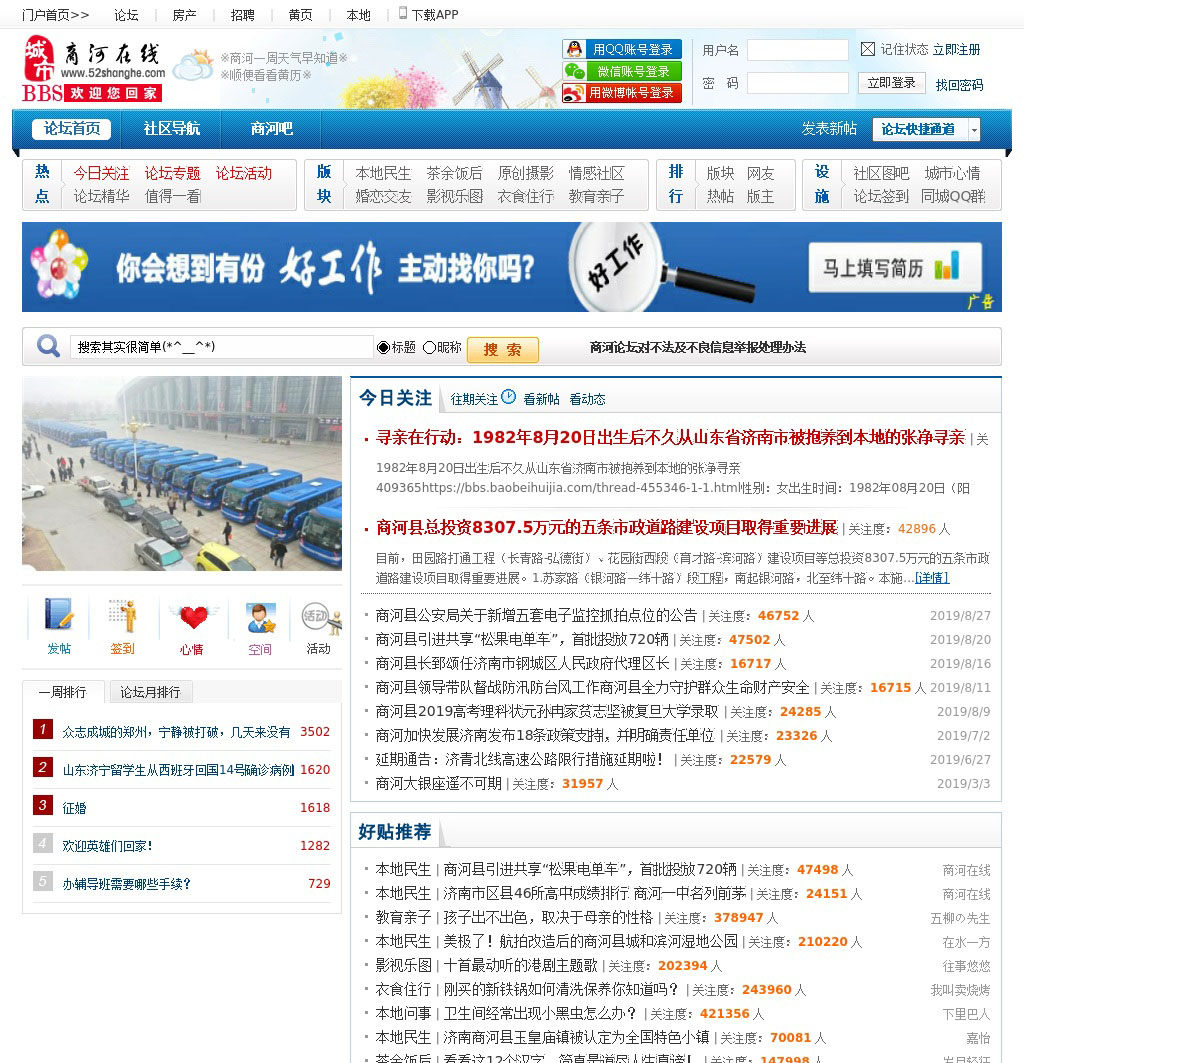Click the 看新帖 link
This screenshot has height=1063, width=1200.
tap(541, 399)
